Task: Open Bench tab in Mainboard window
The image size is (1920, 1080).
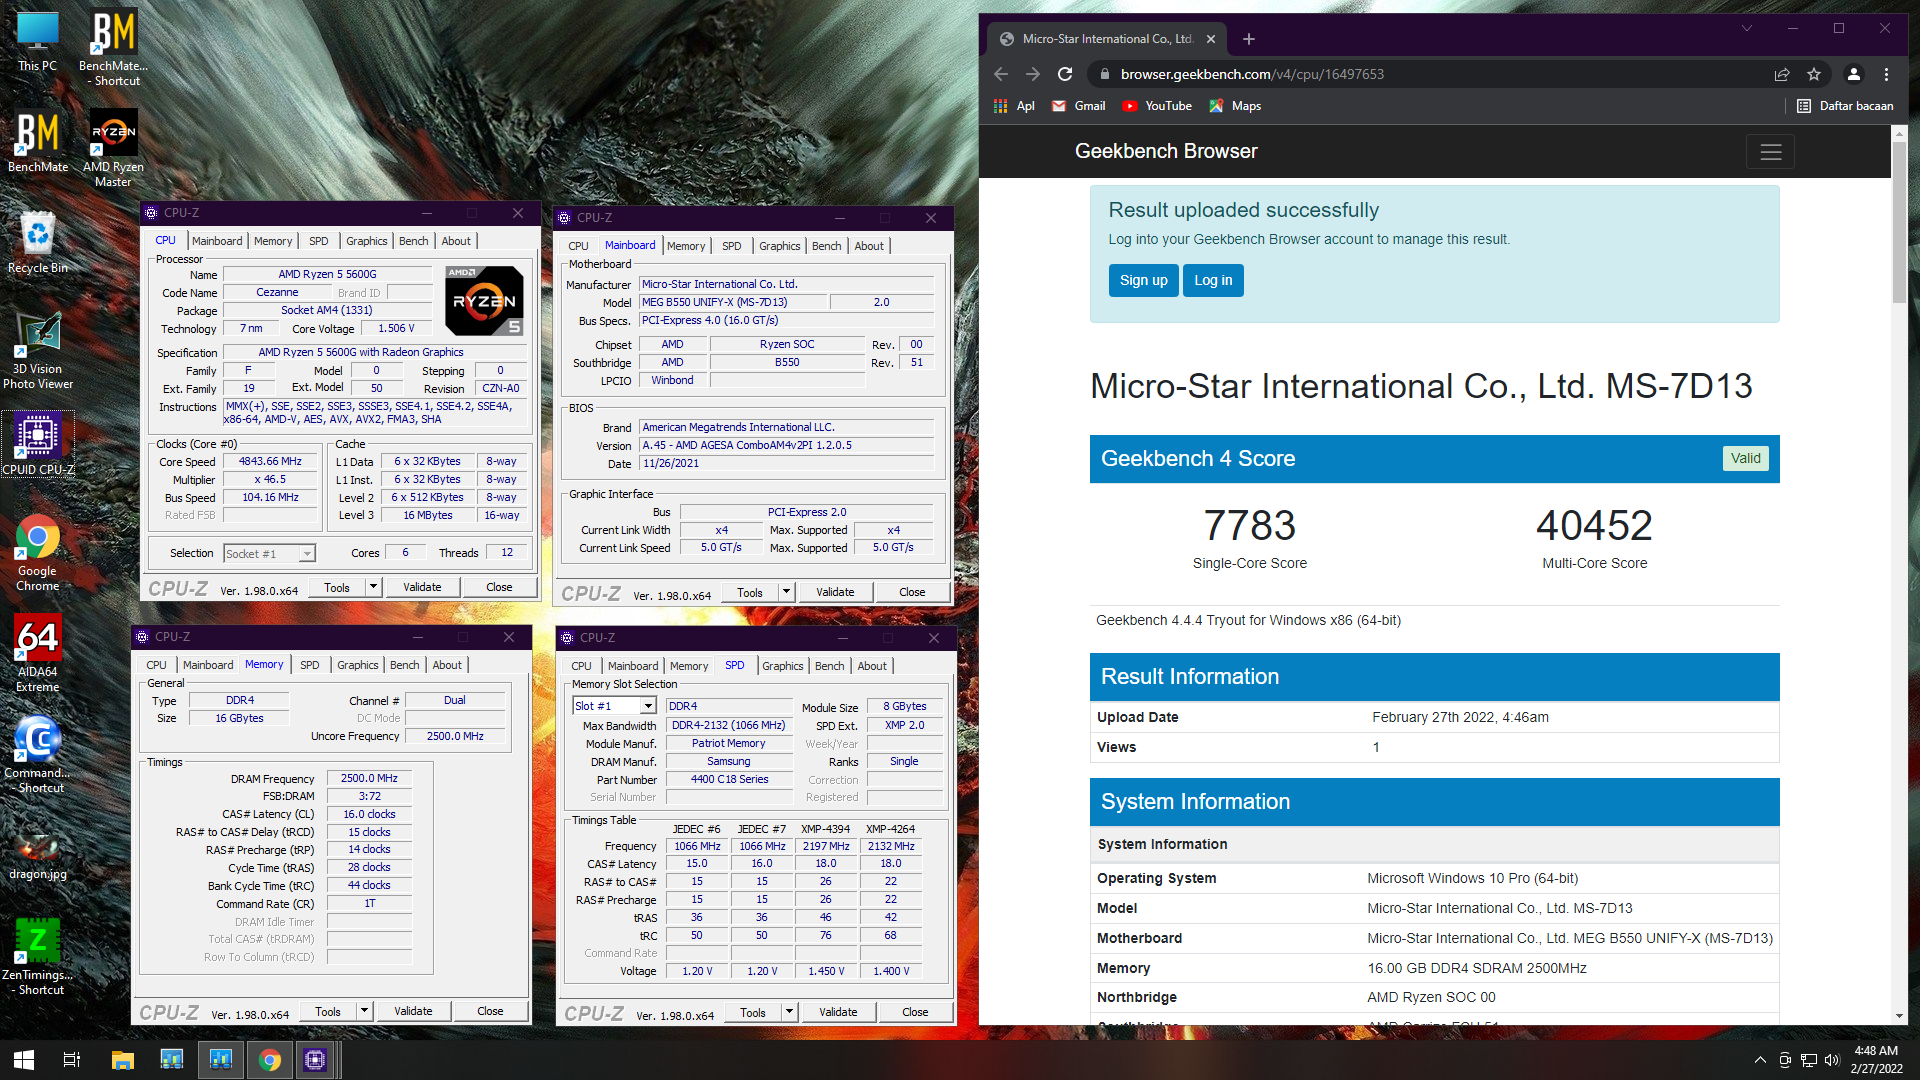Action: point(826,246)
